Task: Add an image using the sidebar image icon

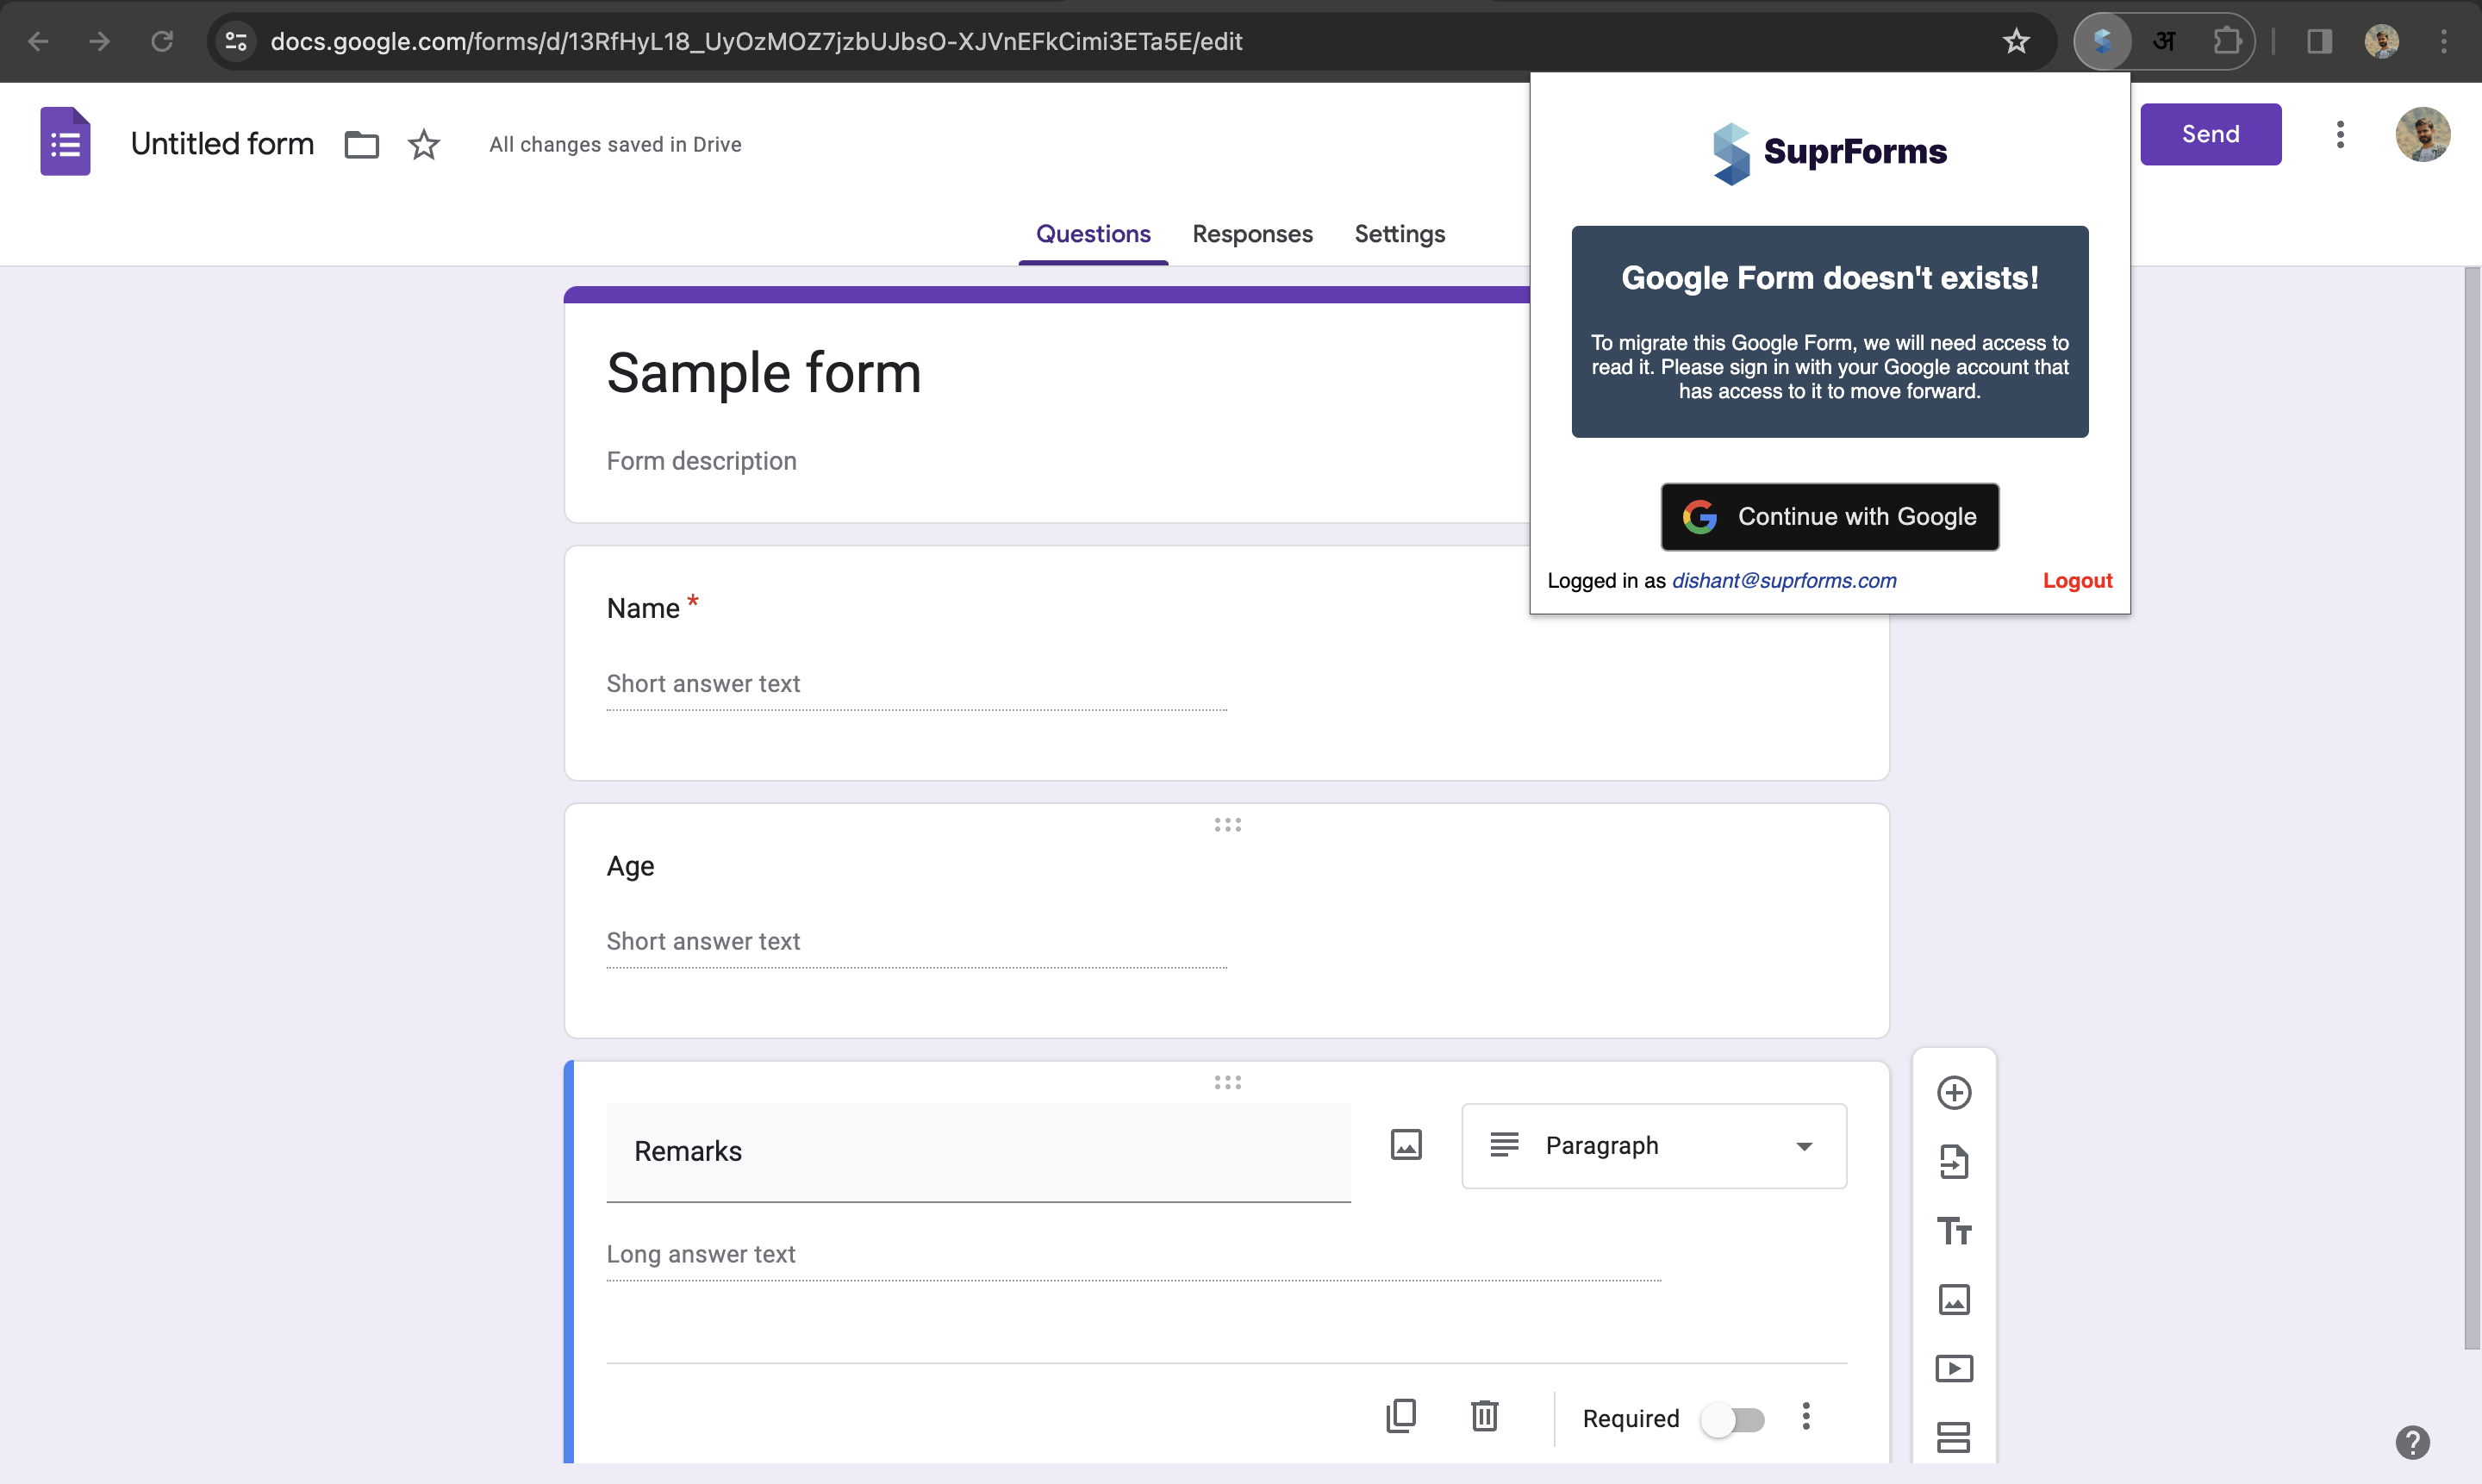Action: point(1954,1299)
